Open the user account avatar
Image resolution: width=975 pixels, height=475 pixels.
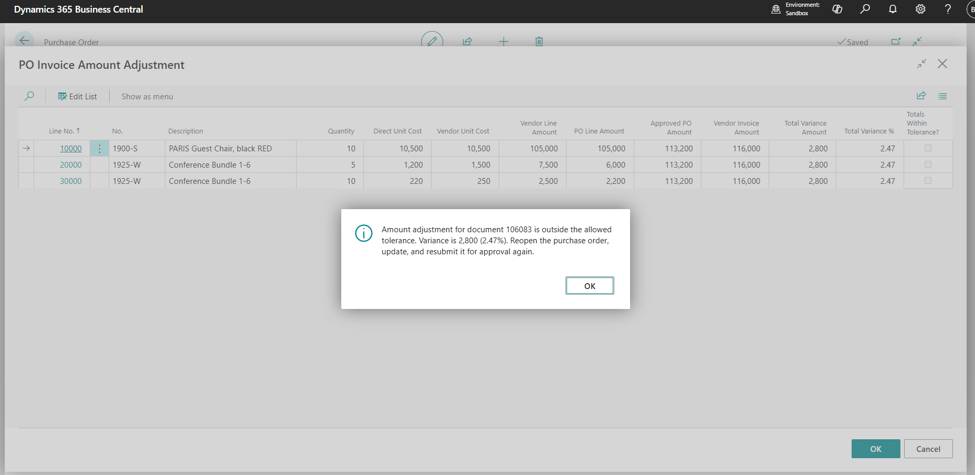(970, 9)
